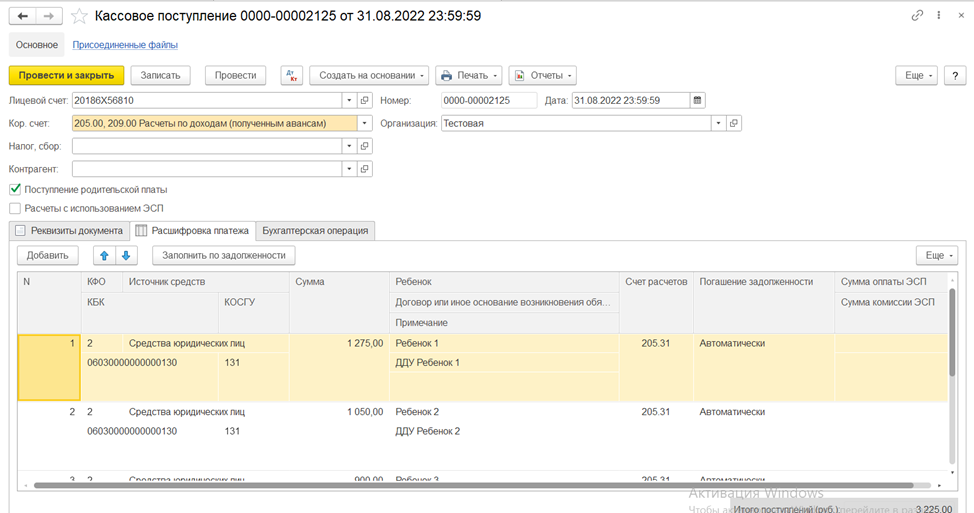Switch to Реквизиты документа tab
Image resolution: width=974 pixels, height=513 pixels.
click(x=70, y=230)
